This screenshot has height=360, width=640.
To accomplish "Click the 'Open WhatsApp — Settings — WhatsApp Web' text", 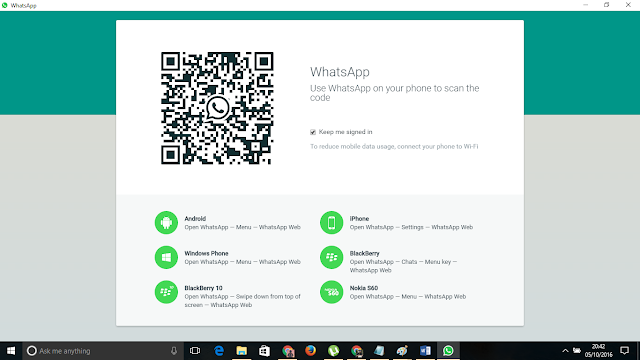I will [411, 227].
